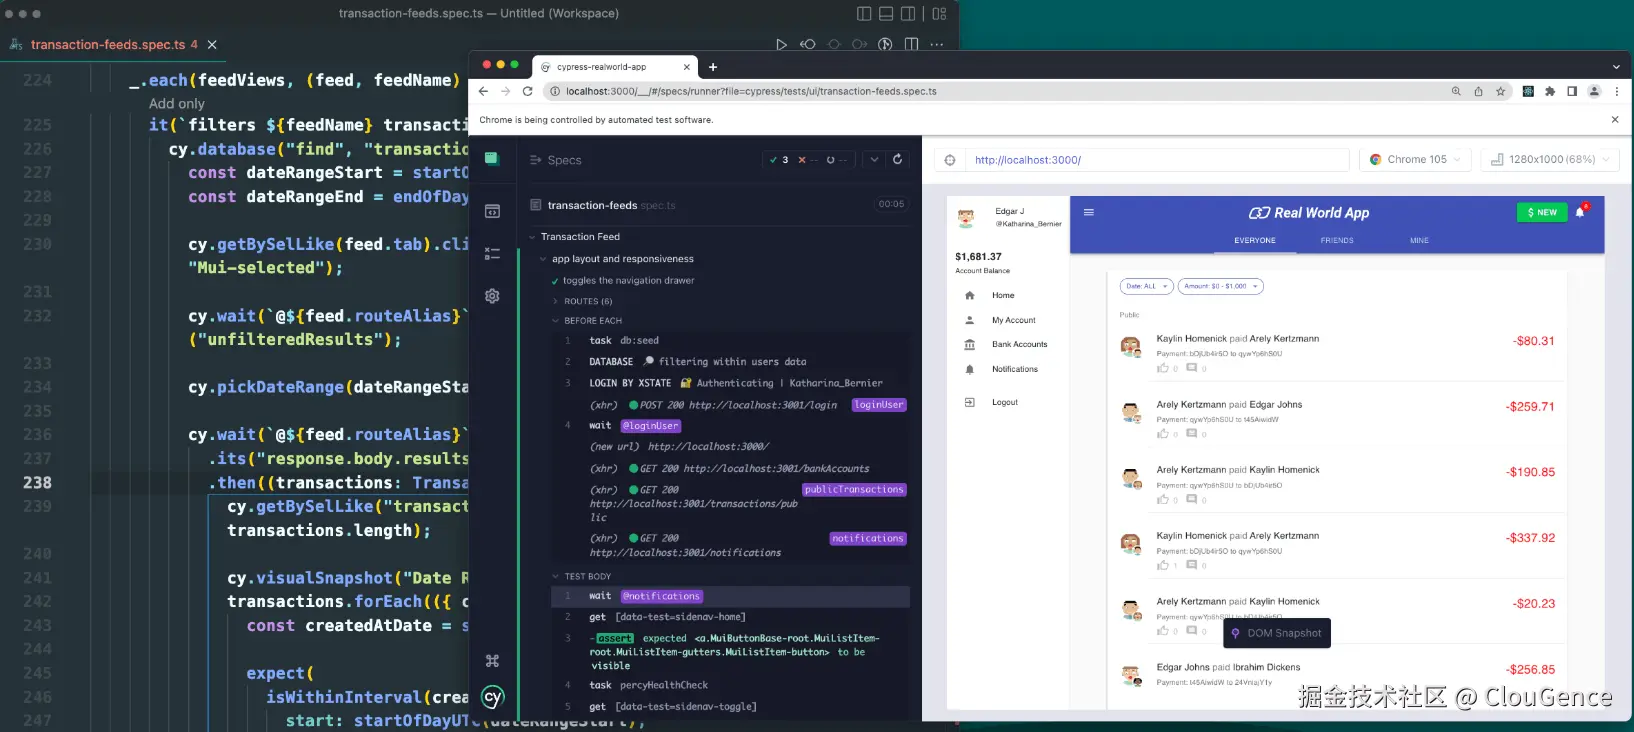Click the 'Add only' code lens in VS Code
Screen dimensions: 1634x732
click(x=177, y=104)
